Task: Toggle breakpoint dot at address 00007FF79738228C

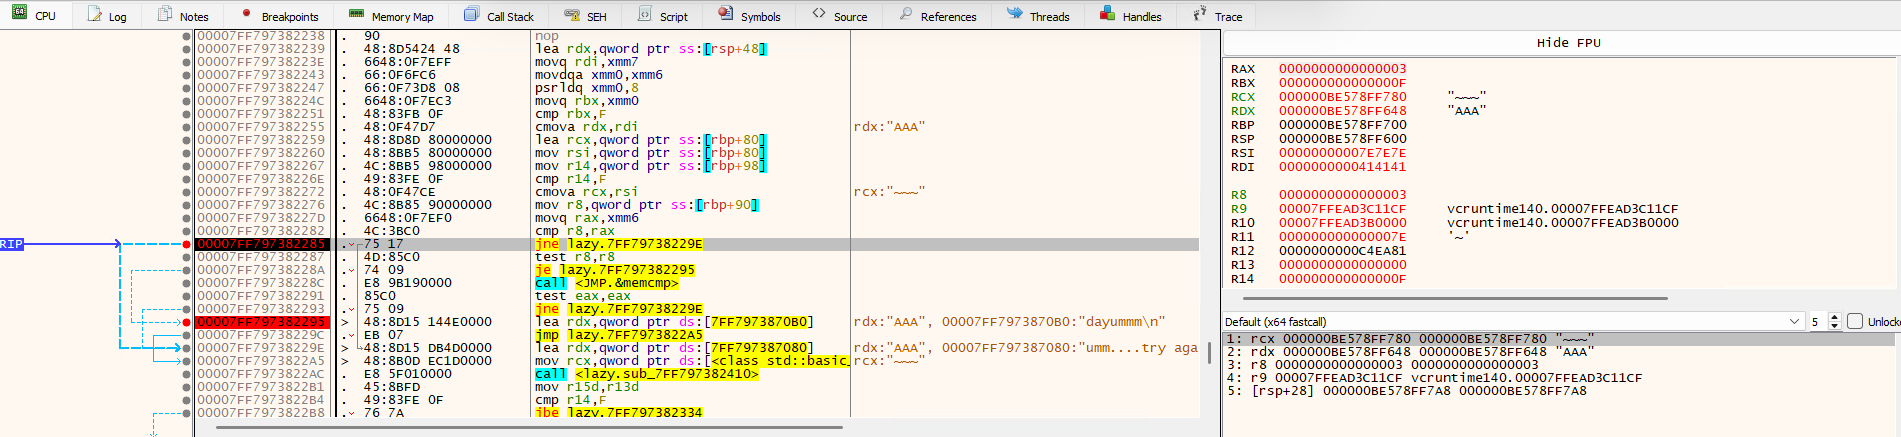Action: [x=187, y=283]
